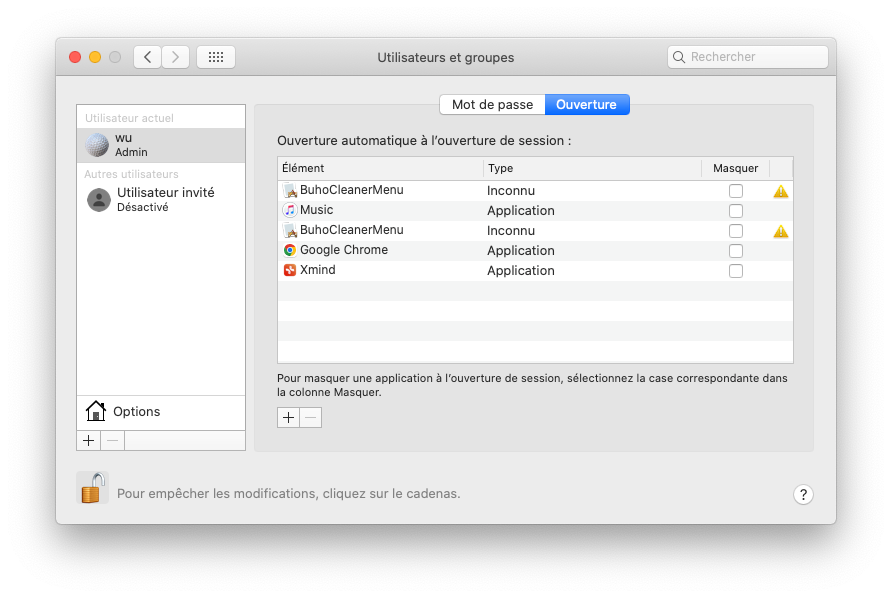Image resolution: width=892 pixels, height=598 pixels.
Task: Click Application type cell for Google Chrome
Action: pyautogui.click(x=521, y=251)
